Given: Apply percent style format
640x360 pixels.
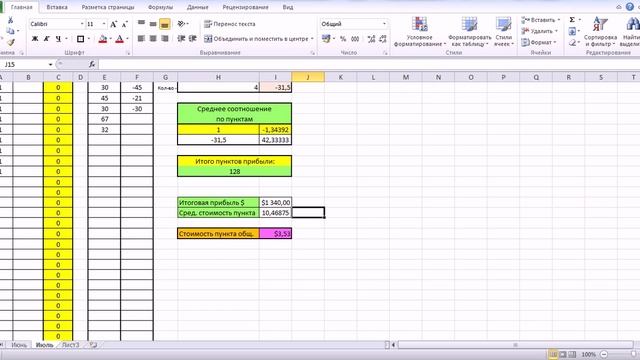Looking at the screenshot, I should [343, 39].
